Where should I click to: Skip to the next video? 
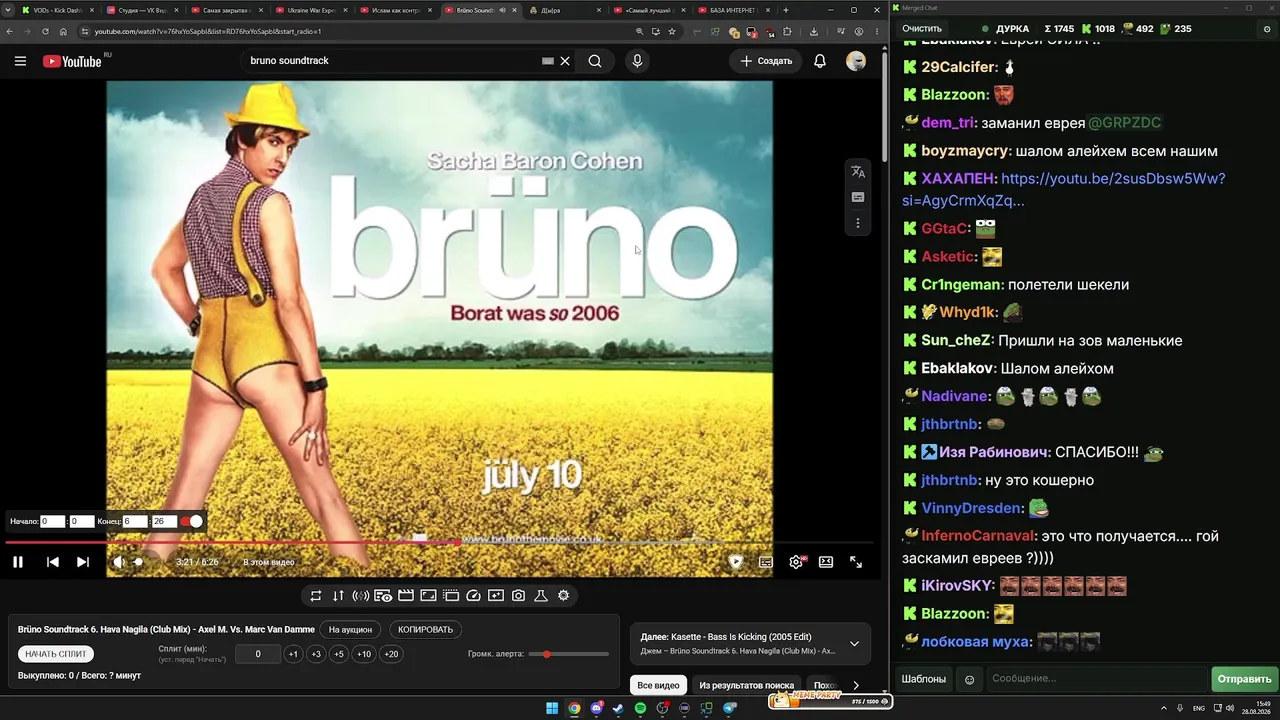[x=83, y=562]
